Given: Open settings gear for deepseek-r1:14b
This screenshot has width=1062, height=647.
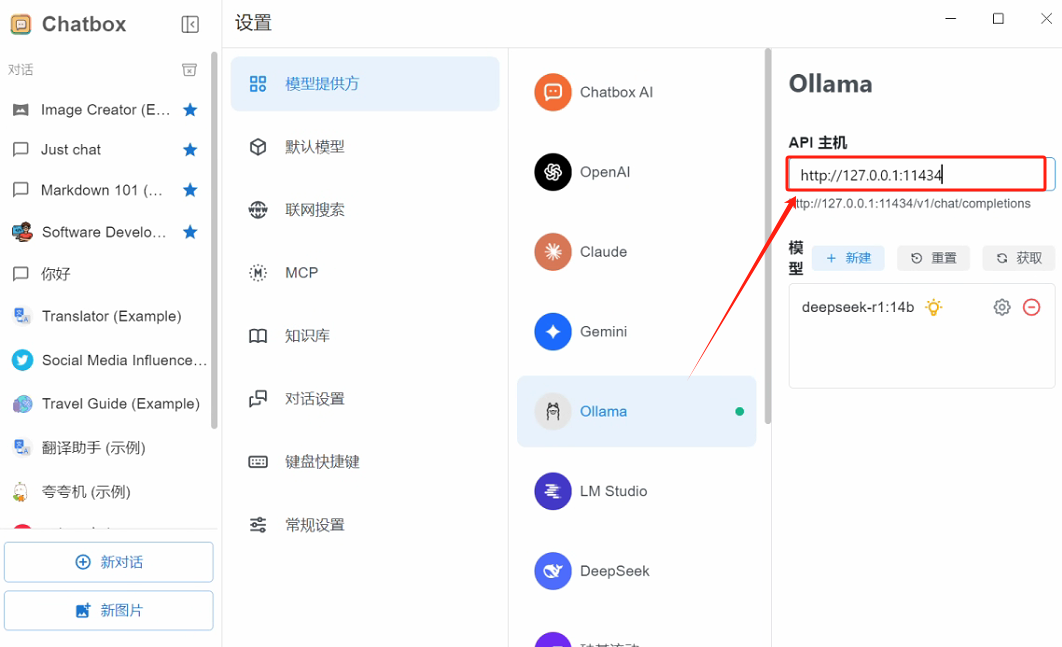Looking at the screenshot, I should point(1002,308).
